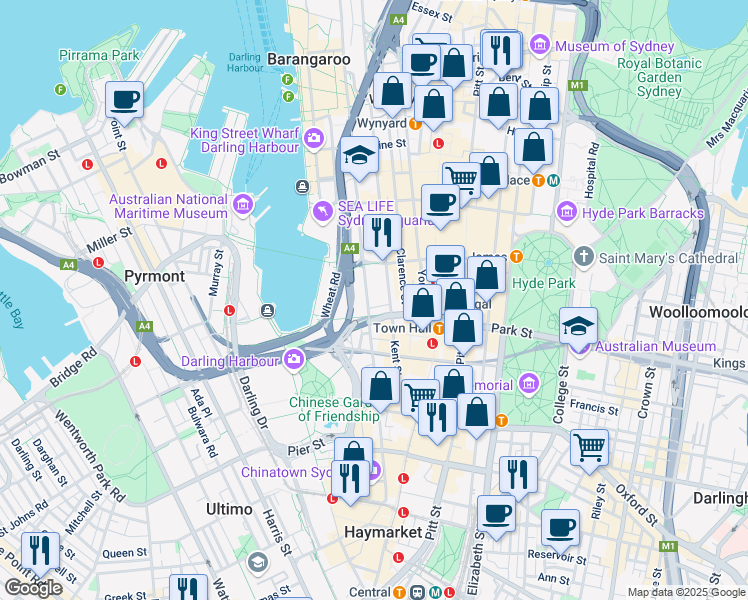The width and height of the screenshot is (748, 600).
Task: Click the Bridge Rd street label
Action: point(73,368)
